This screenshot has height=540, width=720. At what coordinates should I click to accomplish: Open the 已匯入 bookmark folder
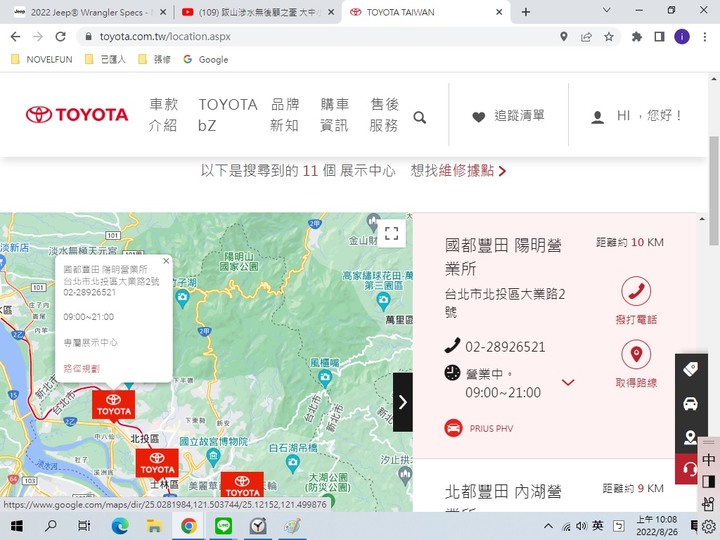pyautogui.click(x=106, y=59)
